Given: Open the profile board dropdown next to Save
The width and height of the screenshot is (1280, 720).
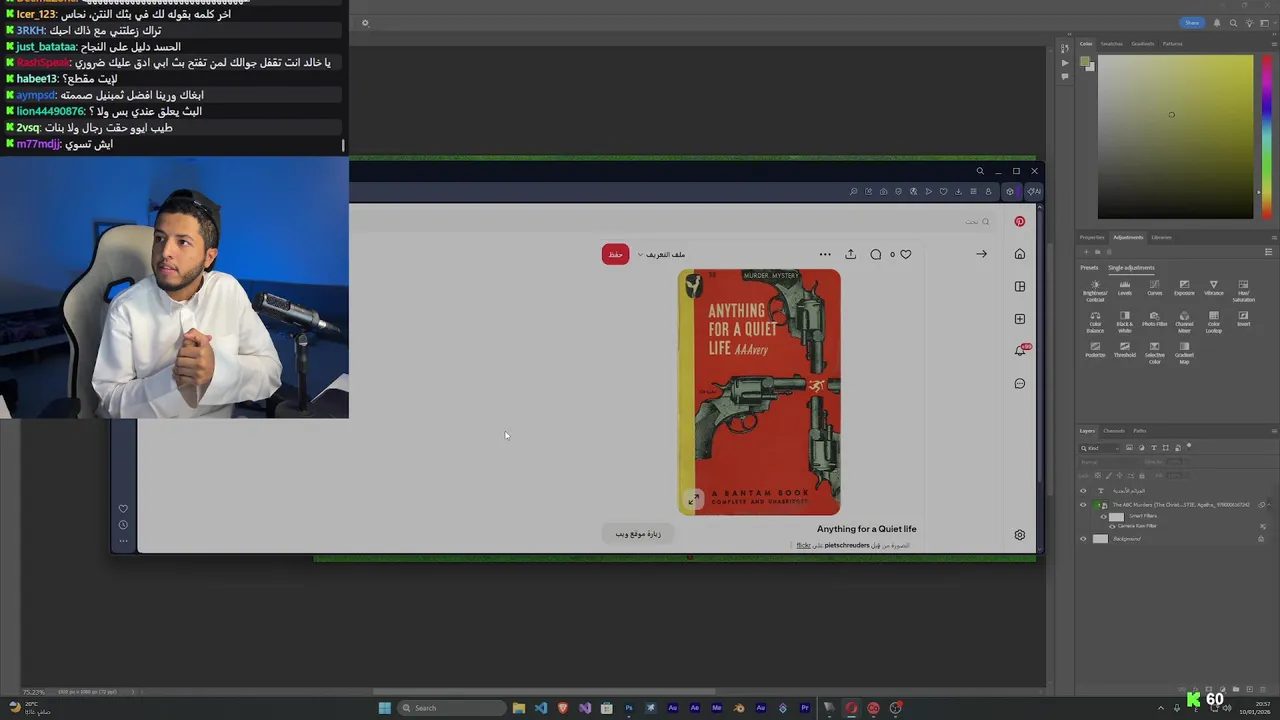Looking at the screenshot, I should point(662,254).
